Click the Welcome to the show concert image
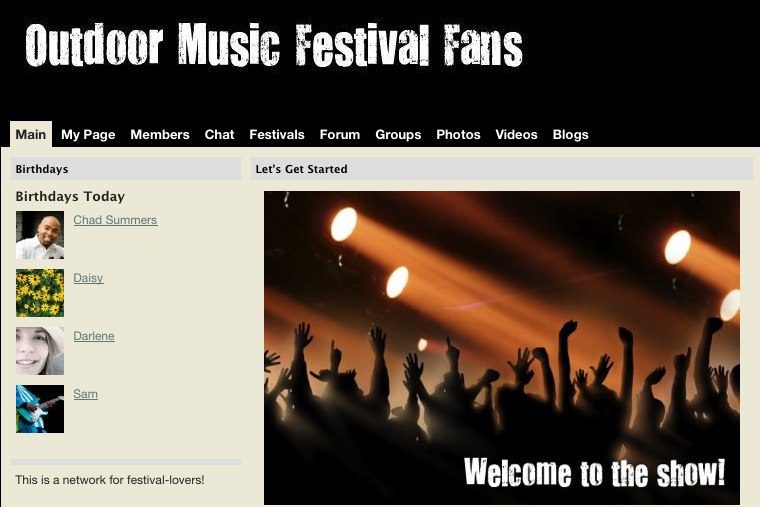Image resolution: width=760 pixels, height=507 pixels. [x=502, y=348]
